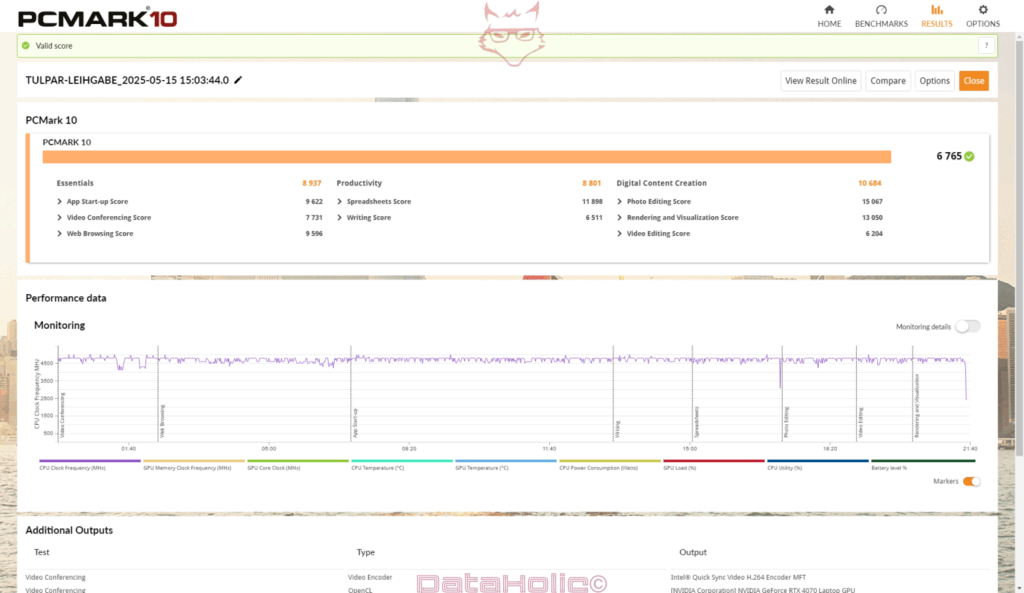Enable the Monitoring details toggle
This screenshot has width=1024, height=593.
tap(967, 327)
